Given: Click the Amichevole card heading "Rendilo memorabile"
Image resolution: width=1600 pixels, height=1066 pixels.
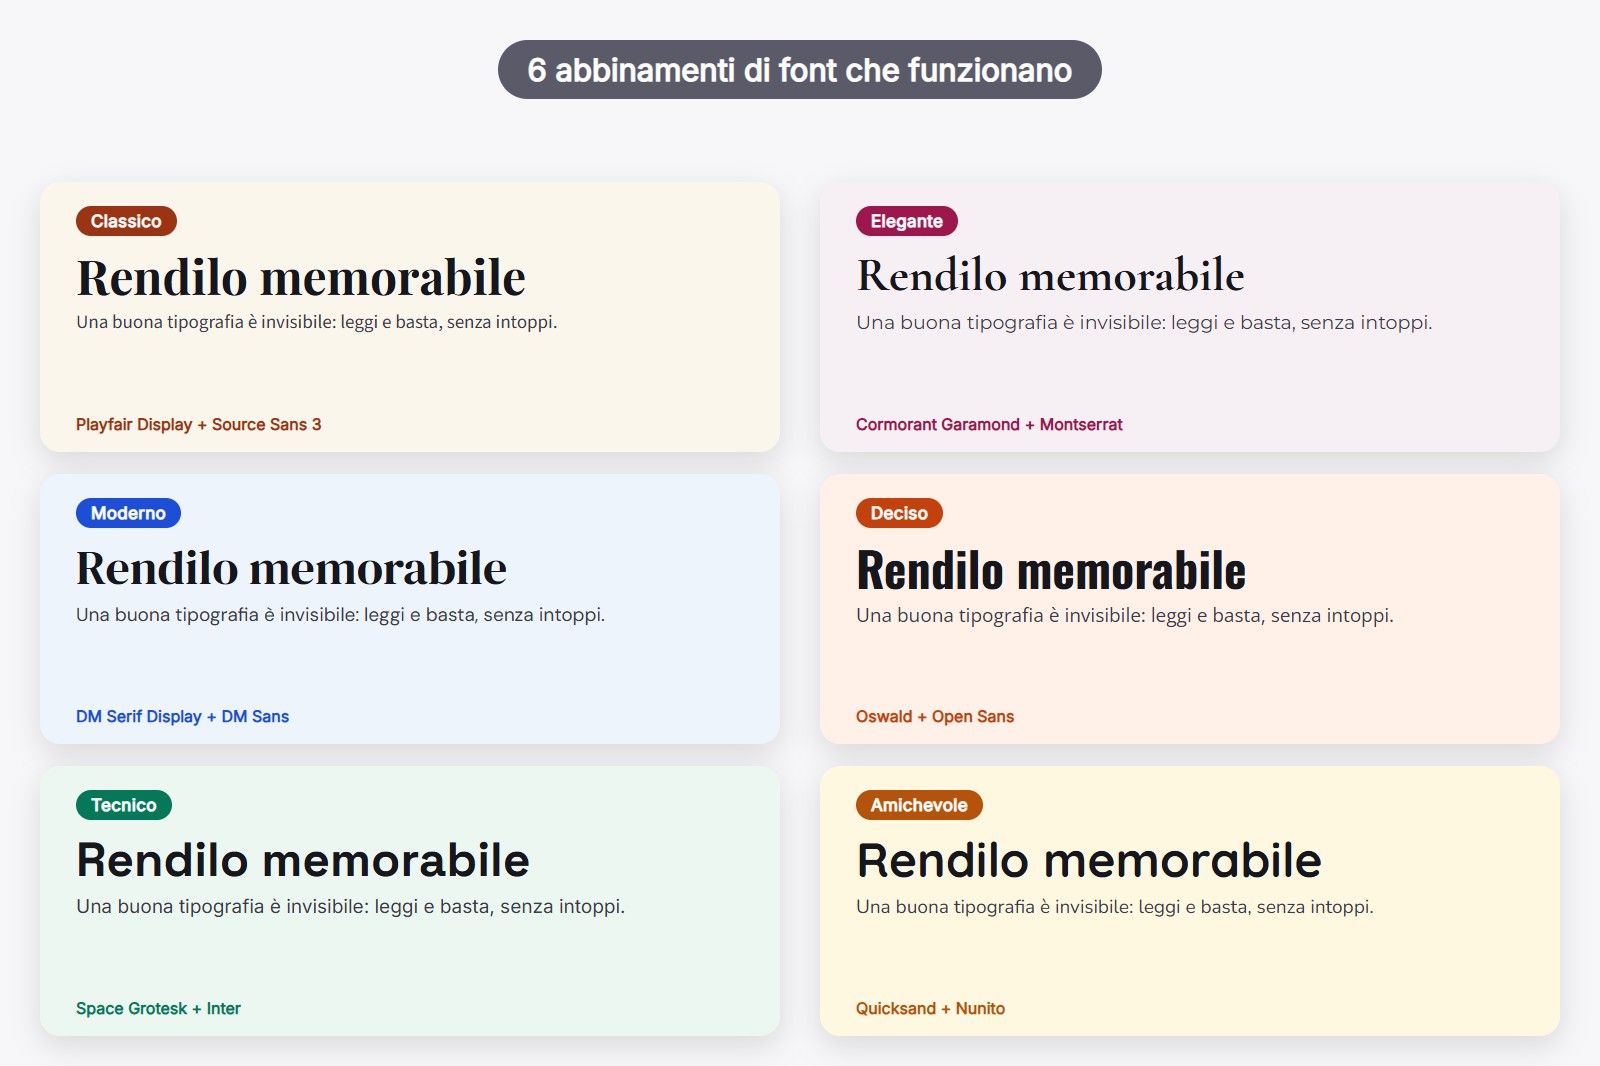Looking at the screenshot, I should (1089, 860).
